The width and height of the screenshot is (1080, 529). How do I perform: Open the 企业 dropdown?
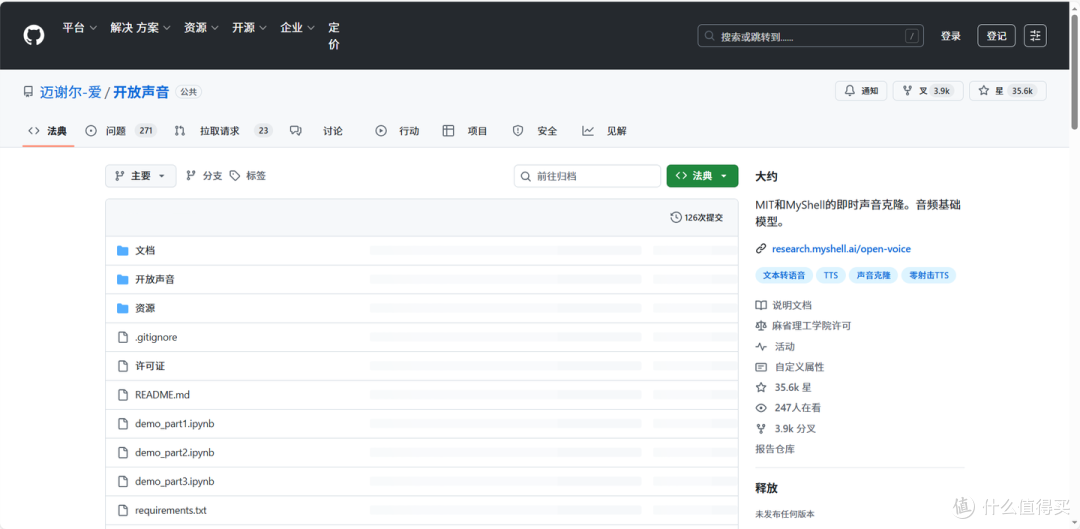tap(298, 28)
